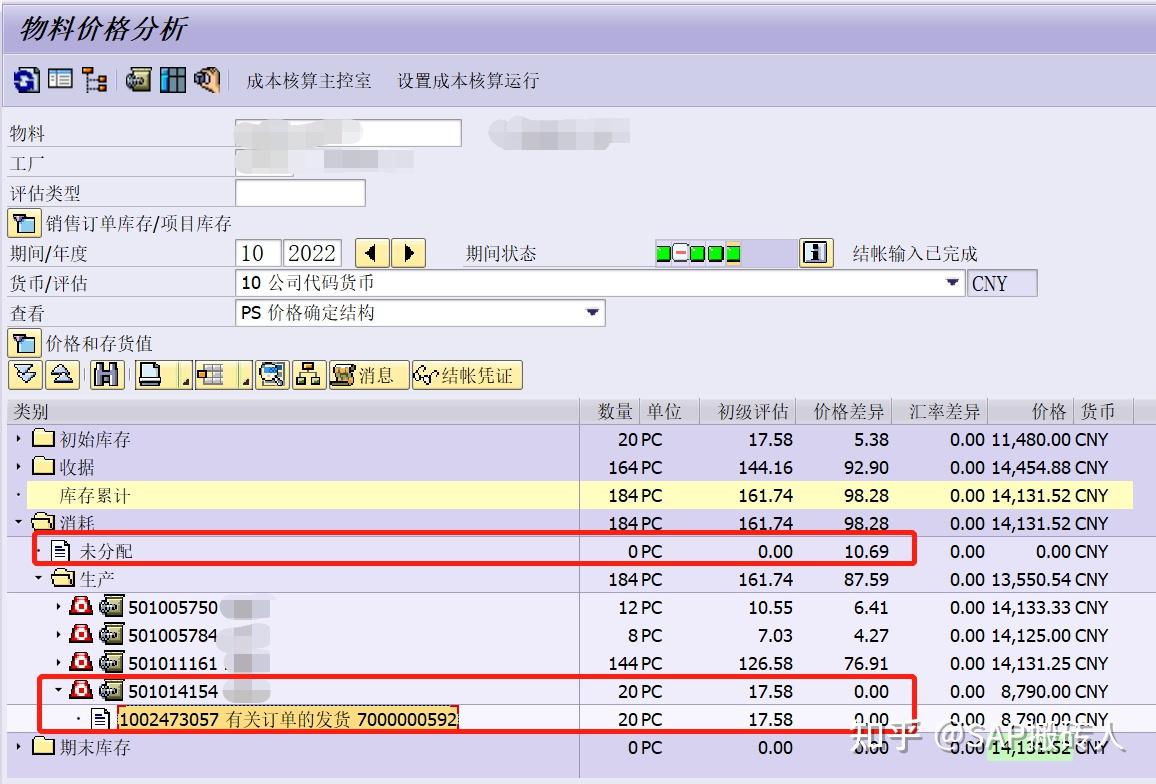Select the hierarchy structure icon in the top toolbar
The height and width of the screenshot is (784, 1156).
pyautogui.click(x=95, y=80)
